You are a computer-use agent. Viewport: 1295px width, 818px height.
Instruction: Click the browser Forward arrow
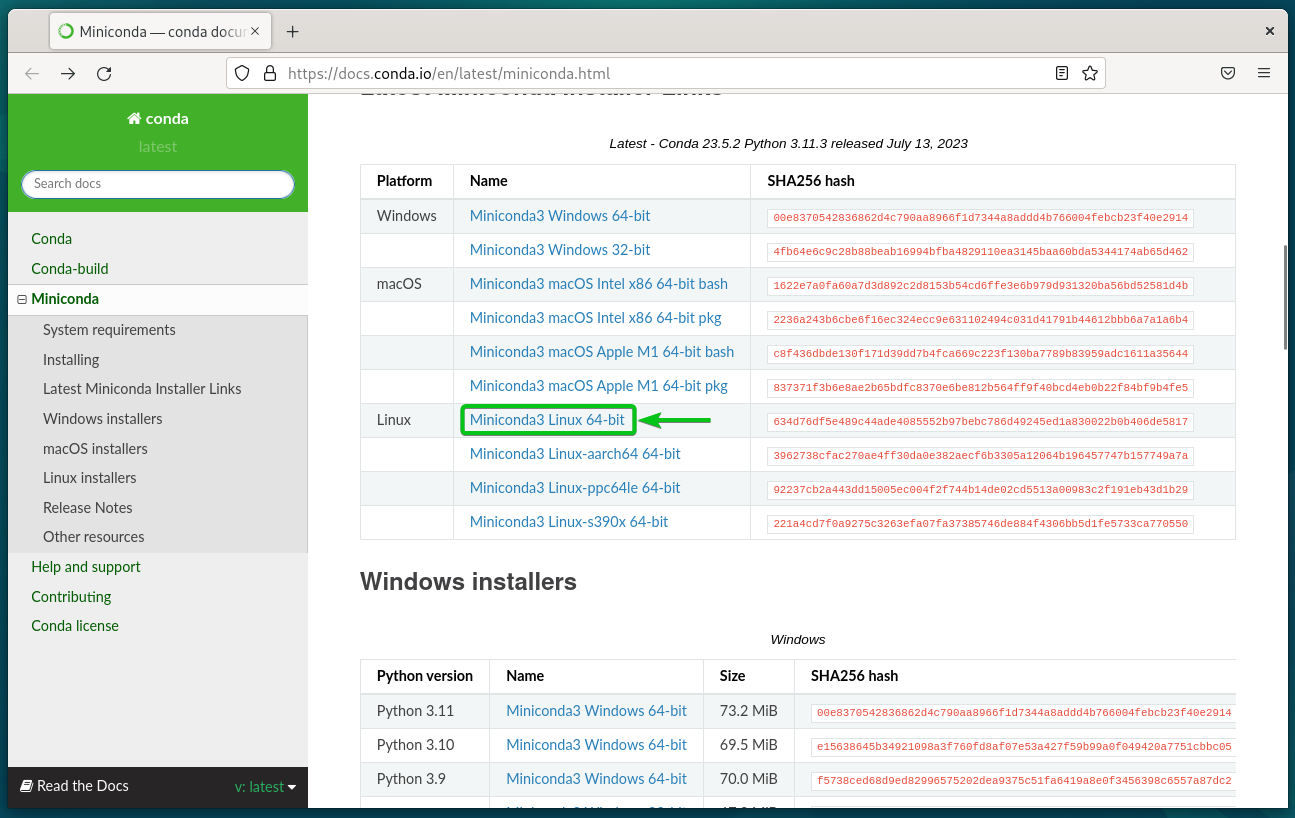tap(68, 73)
